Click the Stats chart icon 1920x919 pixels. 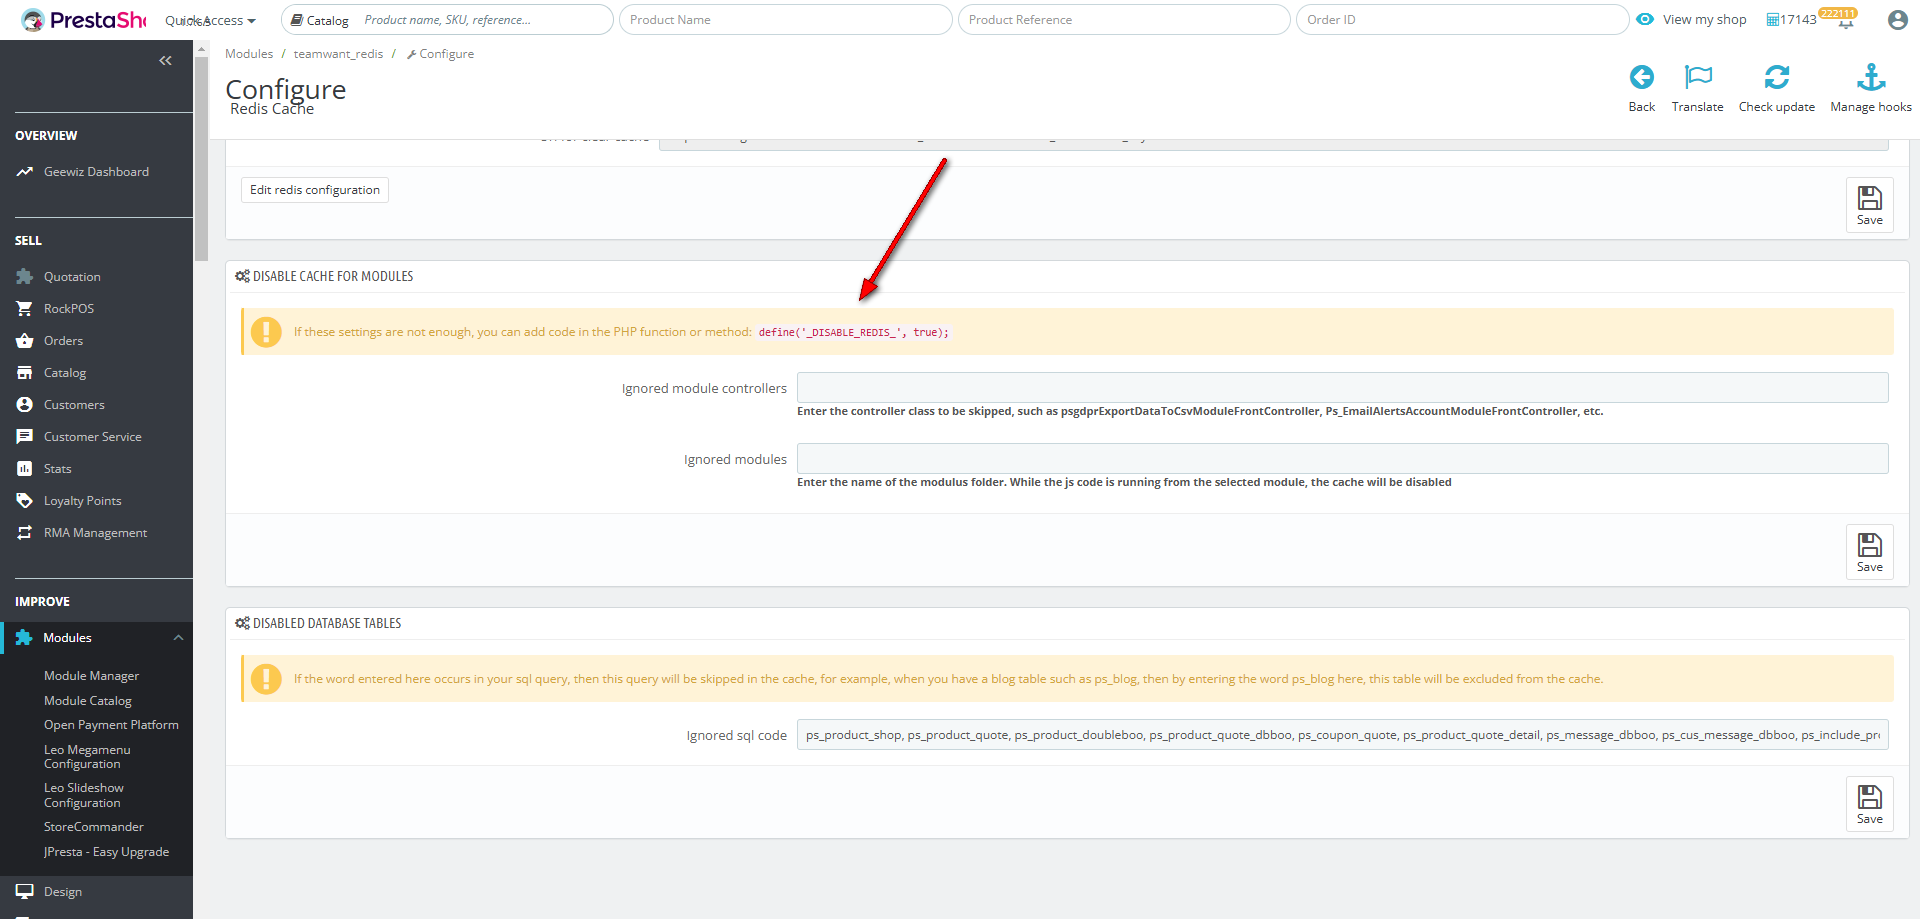25,469
